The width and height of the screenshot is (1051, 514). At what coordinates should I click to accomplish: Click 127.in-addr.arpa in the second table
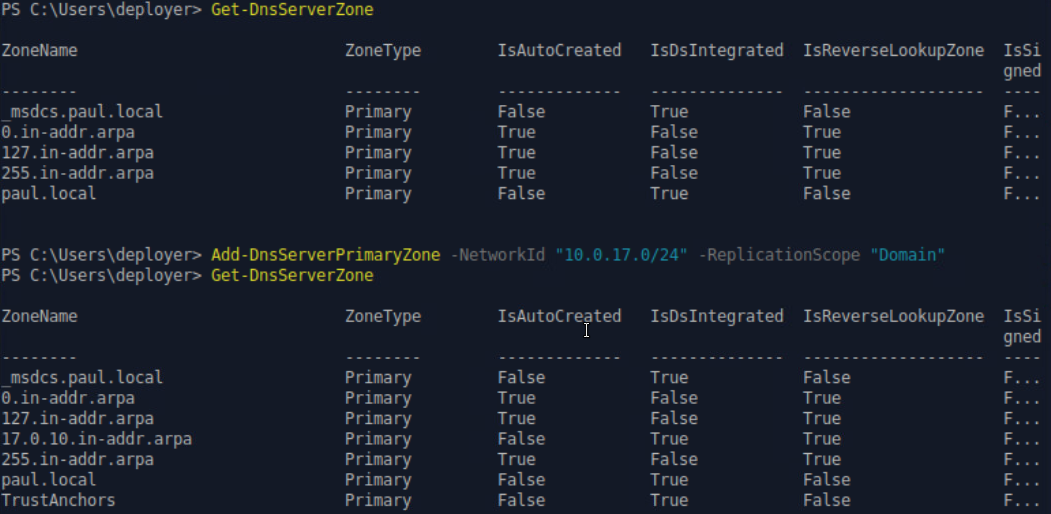coord(77,418)
